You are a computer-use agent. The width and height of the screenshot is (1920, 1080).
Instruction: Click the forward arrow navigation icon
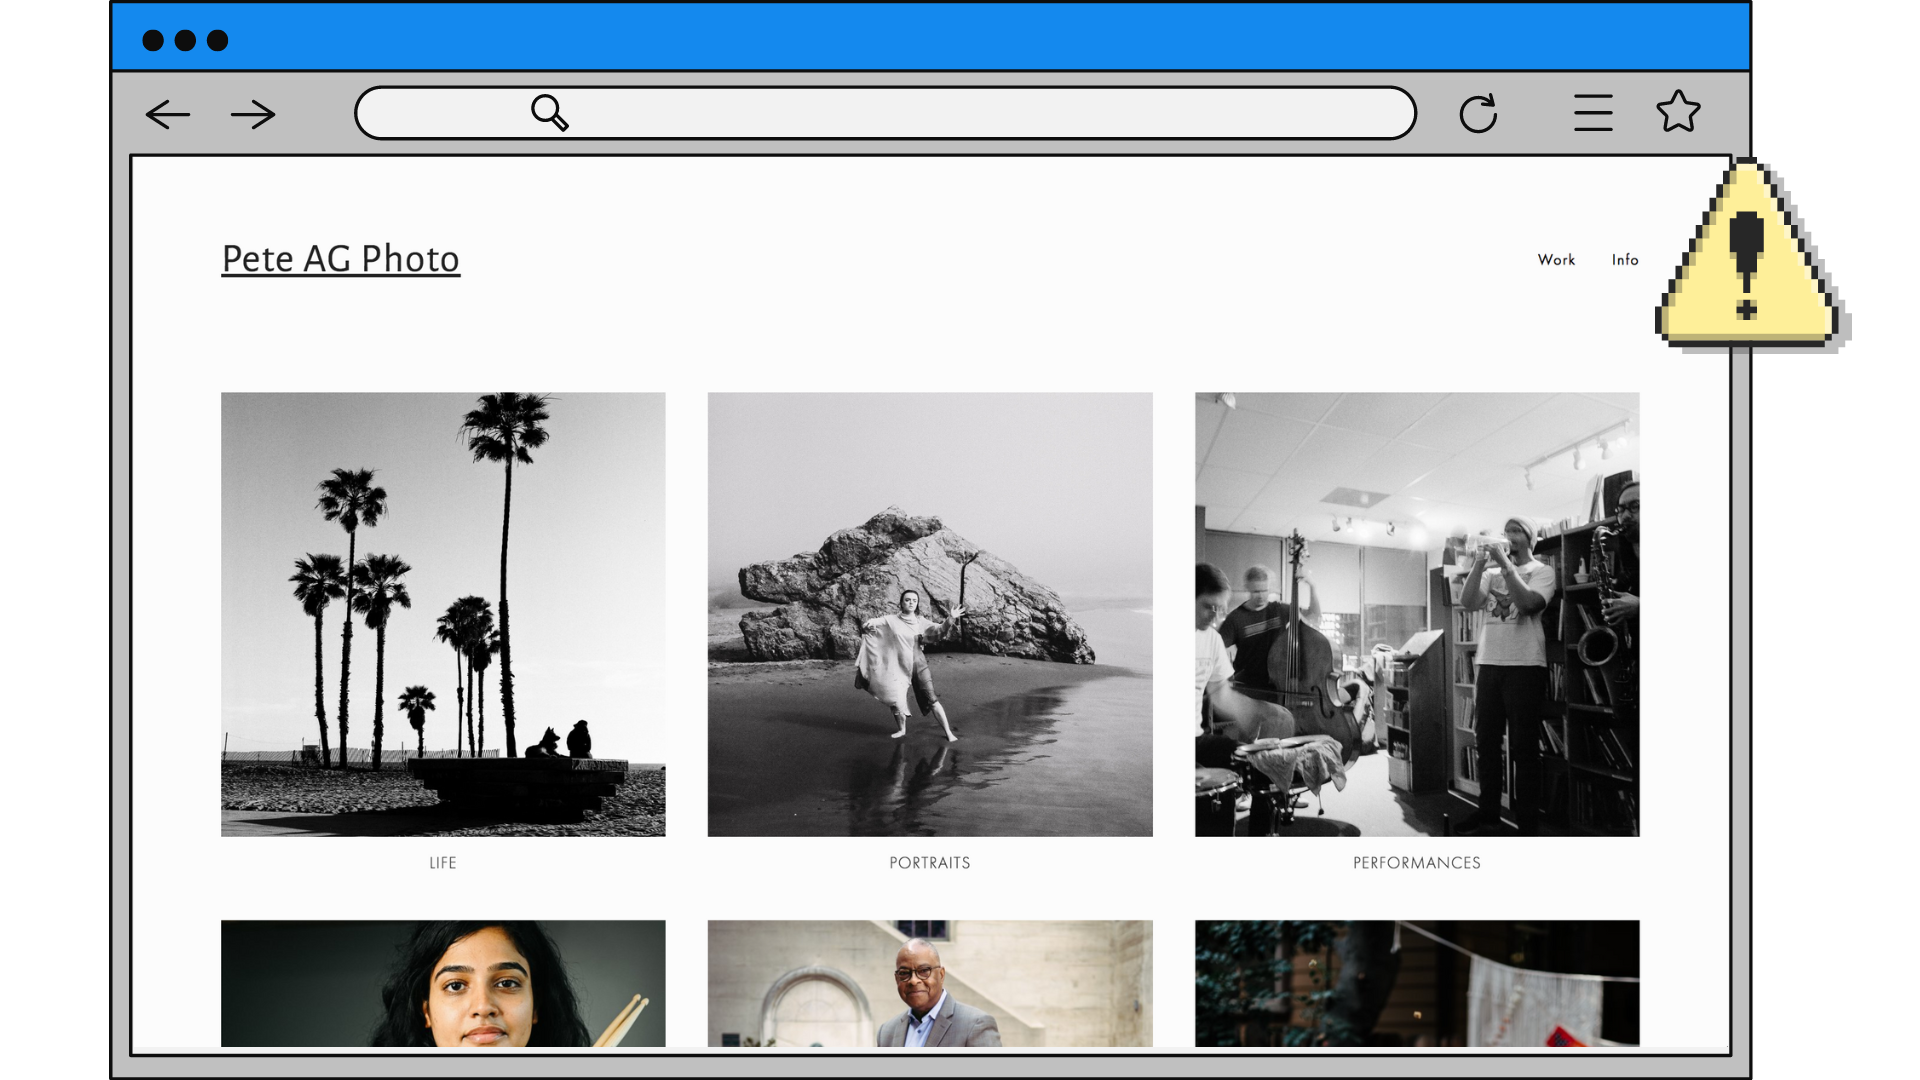tap(253, 114)
